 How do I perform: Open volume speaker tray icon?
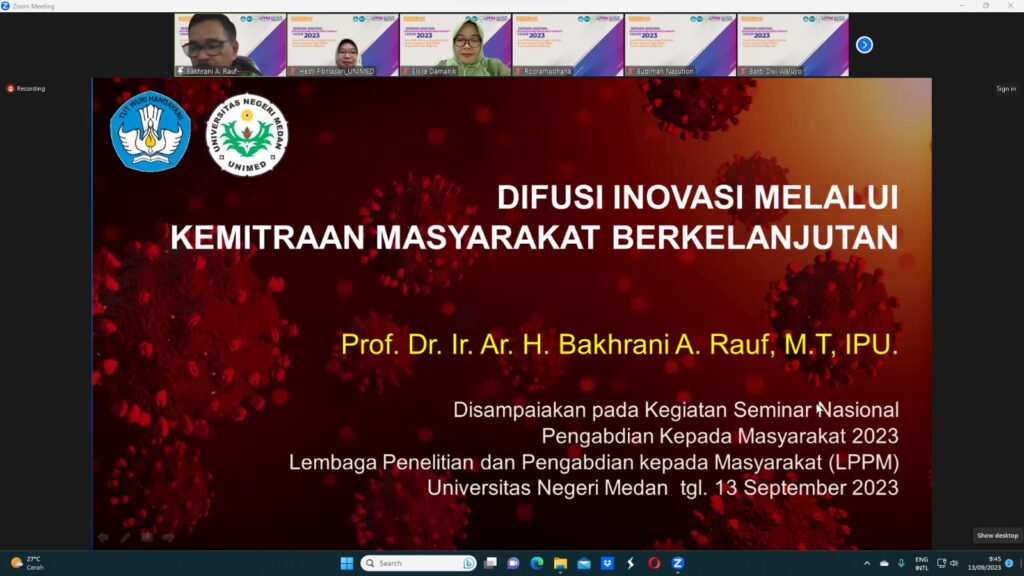(x=953, y=563)
